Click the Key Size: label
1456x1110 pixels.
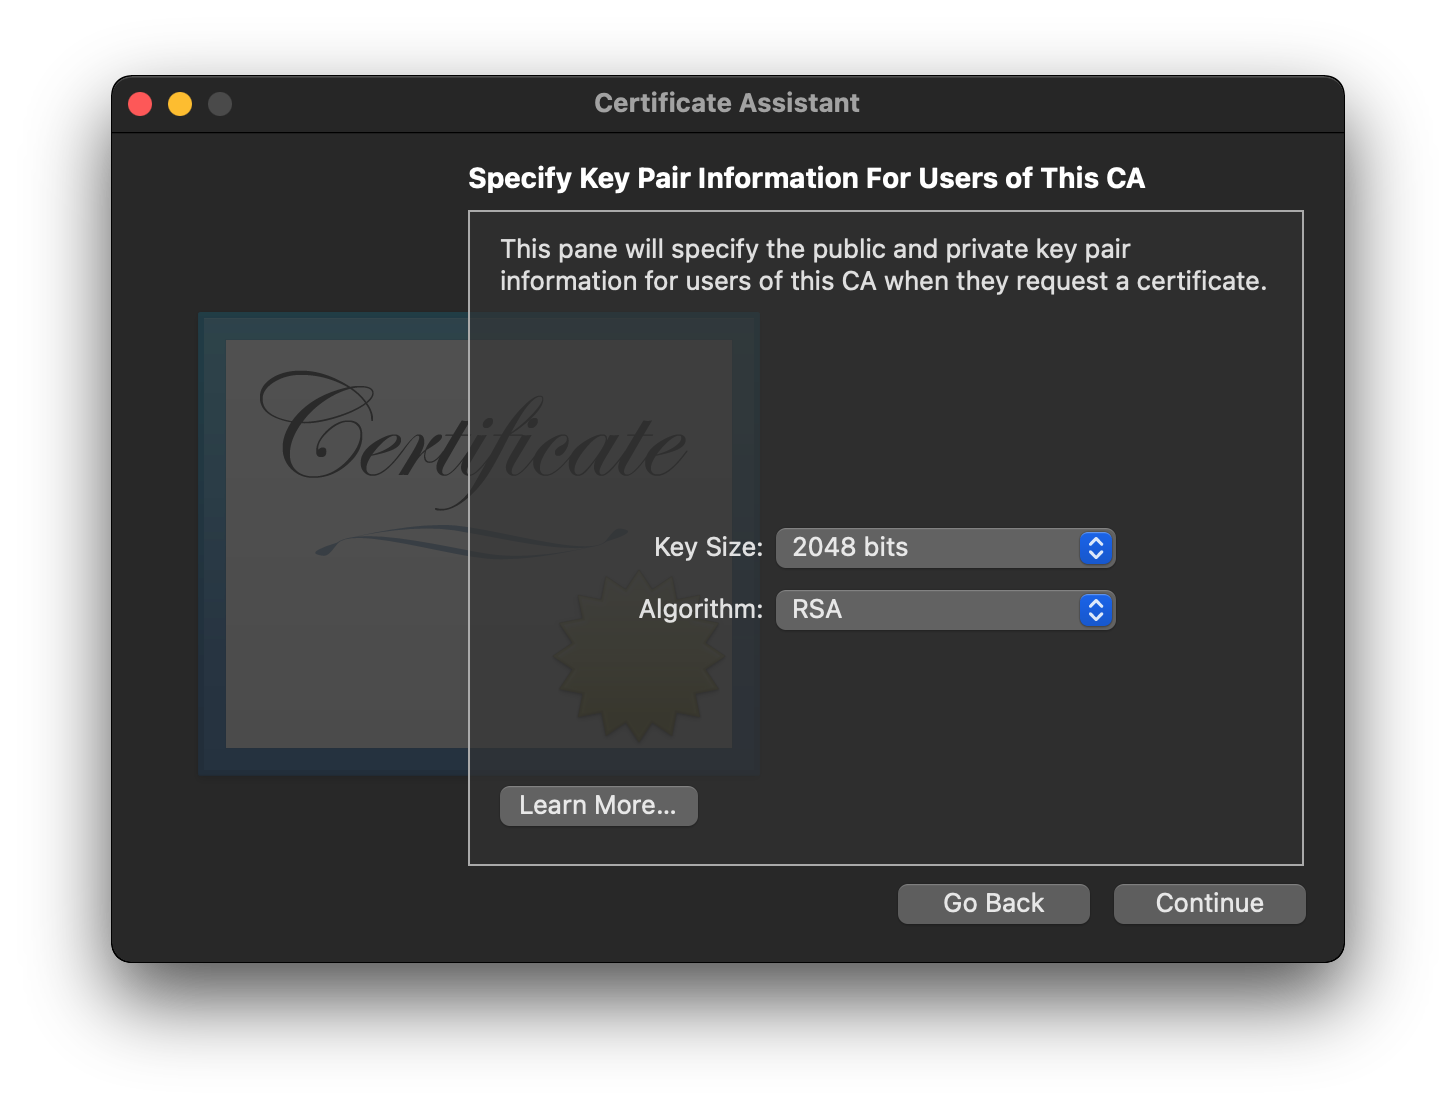click(x=708, y=547)
